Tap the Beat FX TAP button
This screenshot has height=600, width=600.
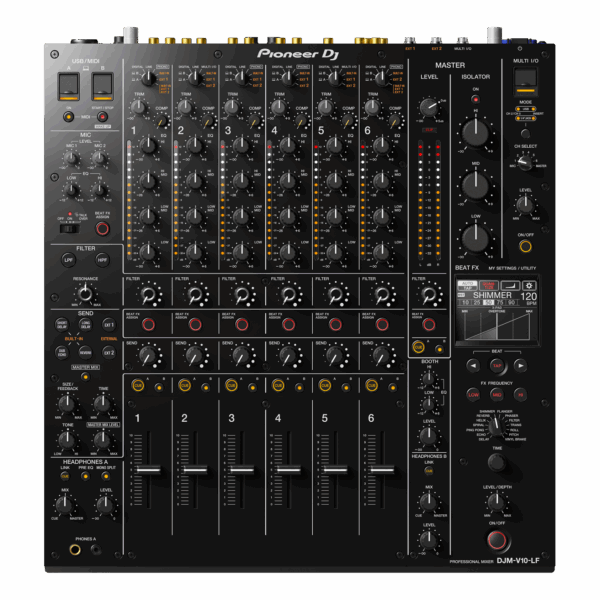click(x=497, y=365)
